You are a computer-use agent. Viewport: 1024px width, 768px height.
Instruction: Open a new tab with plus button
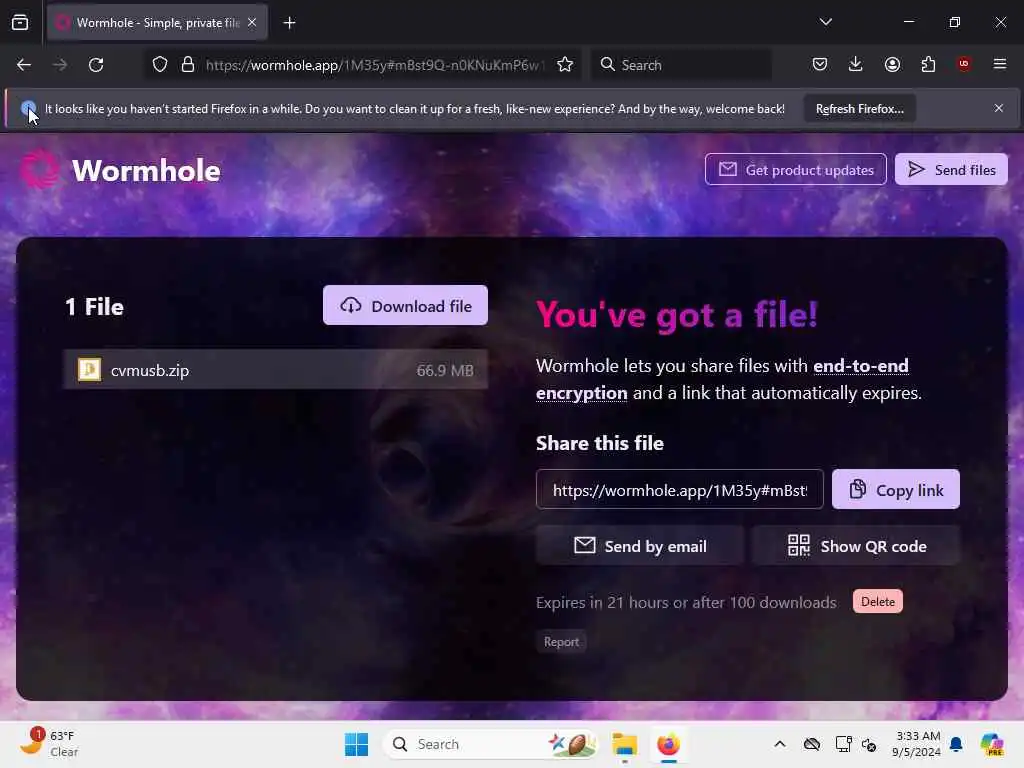click(289, 23)
